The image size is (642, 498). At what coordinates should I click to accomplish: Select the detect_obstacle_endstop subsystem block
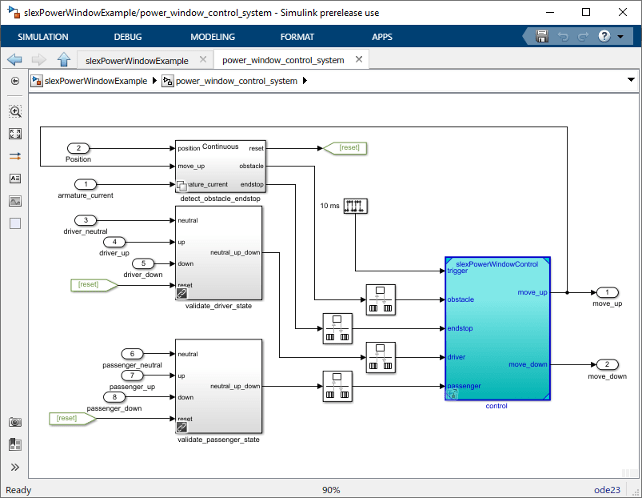pos(220,166)
